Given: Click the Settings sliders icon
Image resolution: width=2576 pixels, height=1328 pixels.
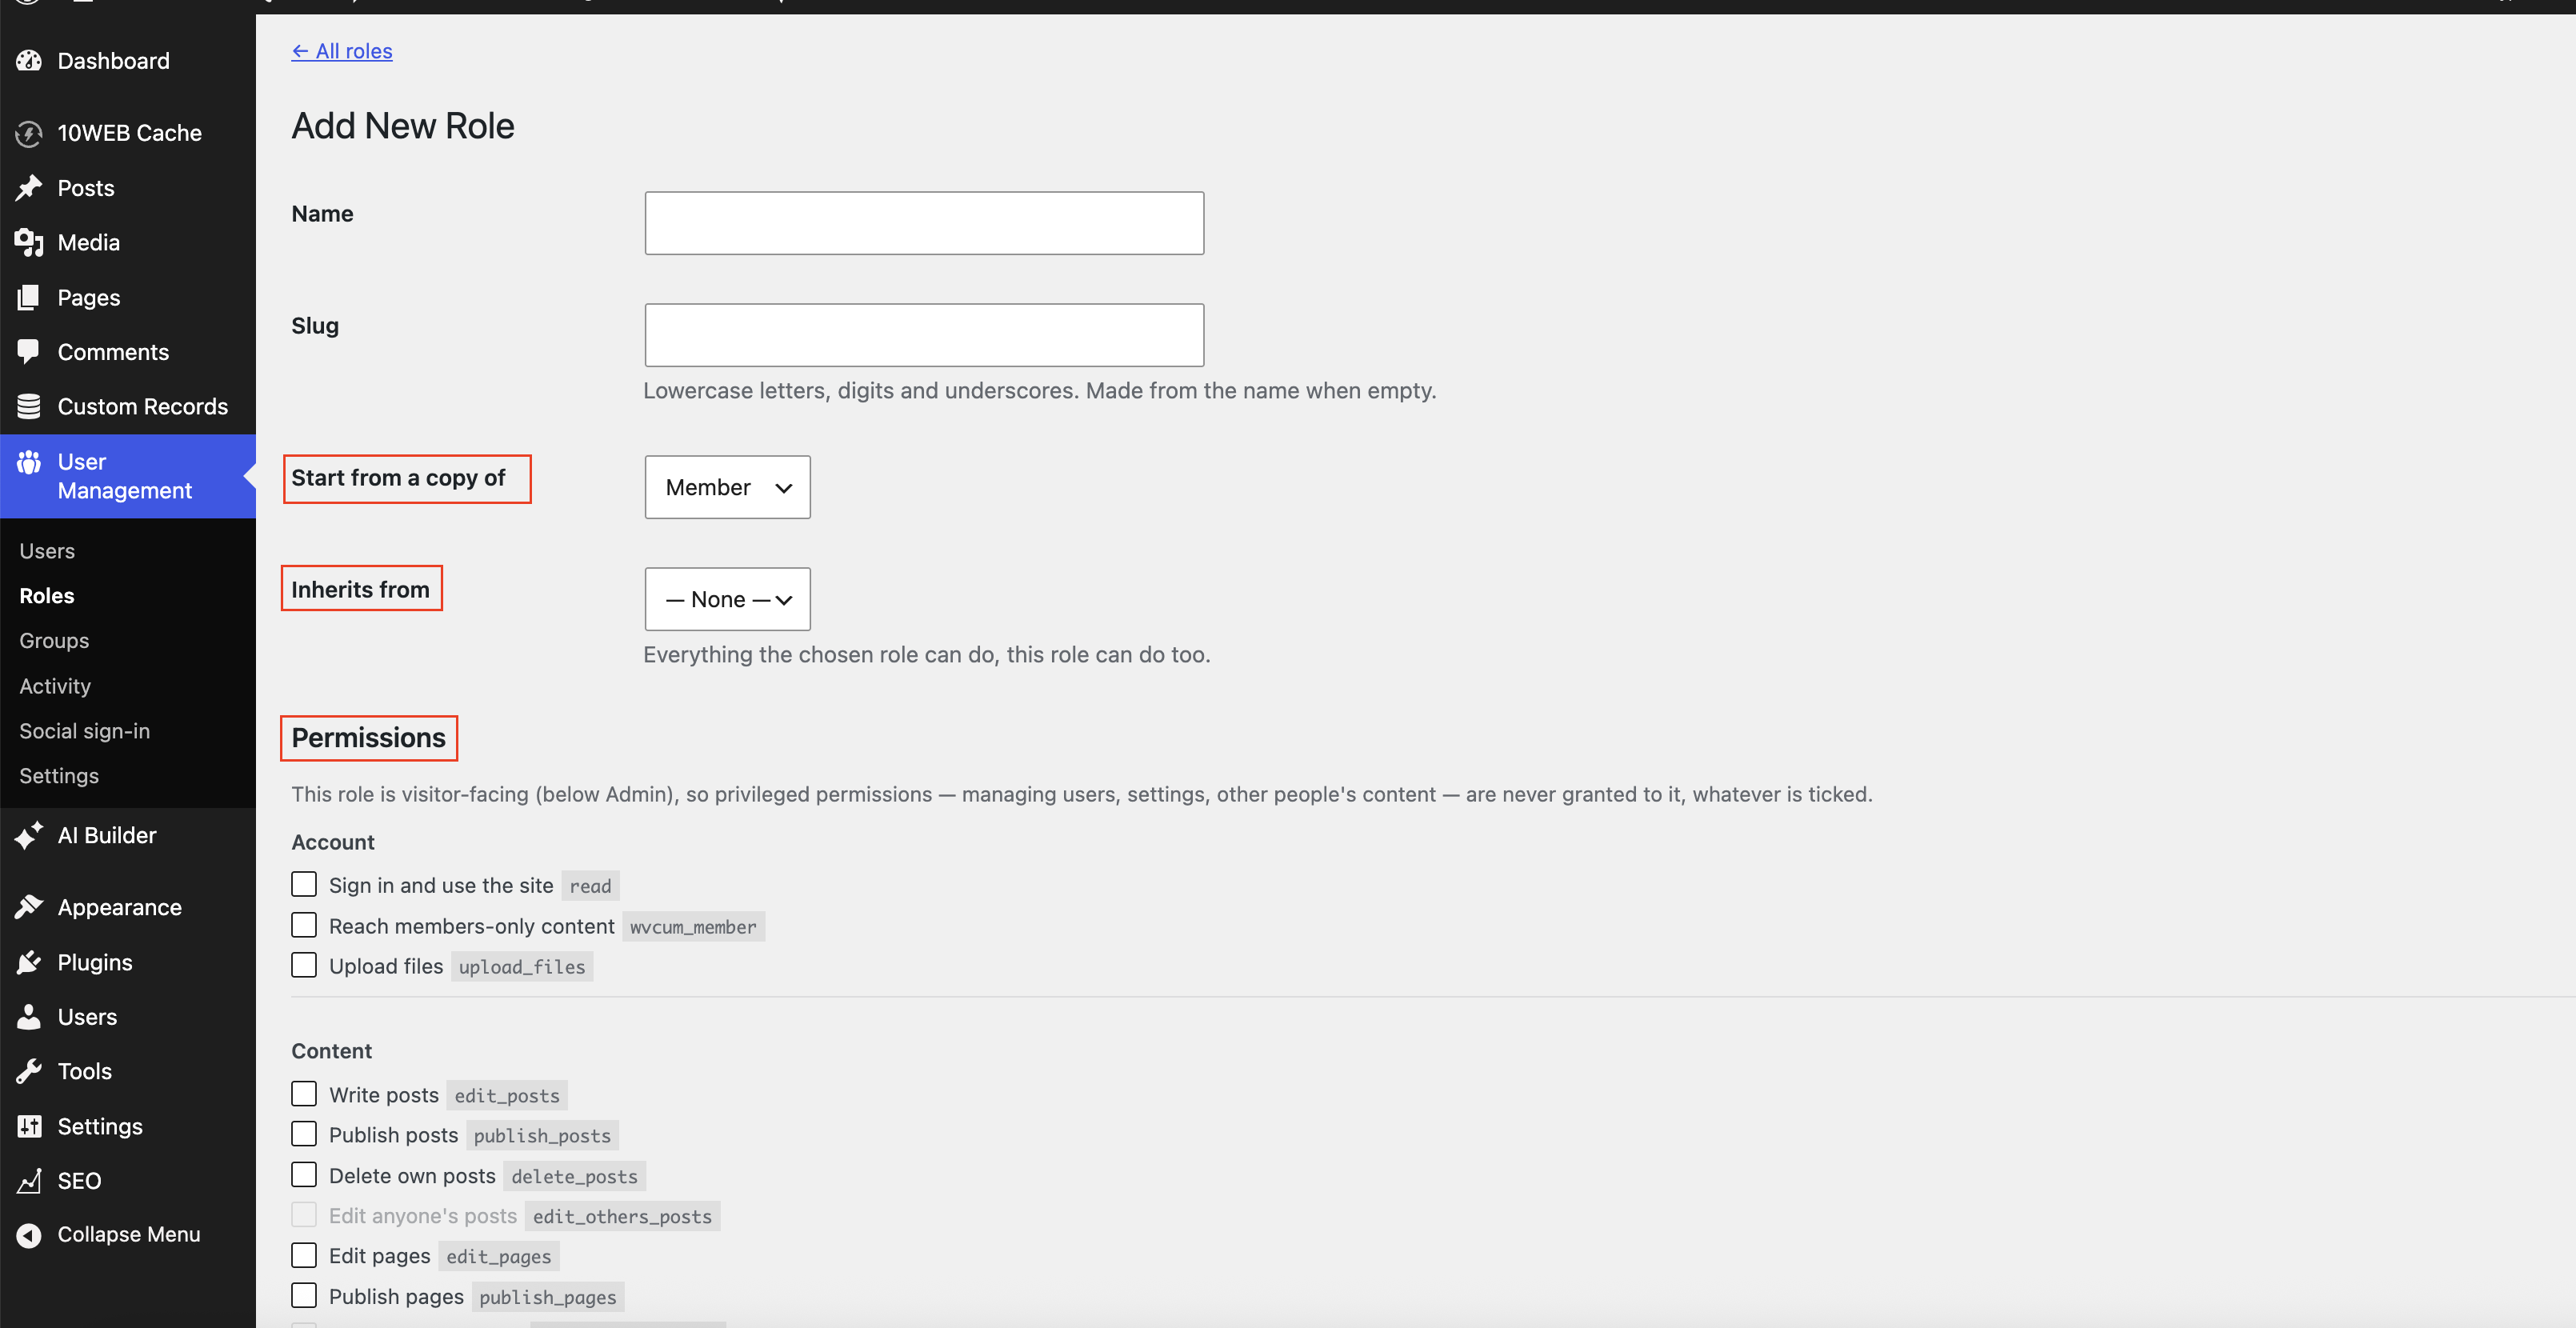Looking at the screenshot, I should [x=29, y=1126].
